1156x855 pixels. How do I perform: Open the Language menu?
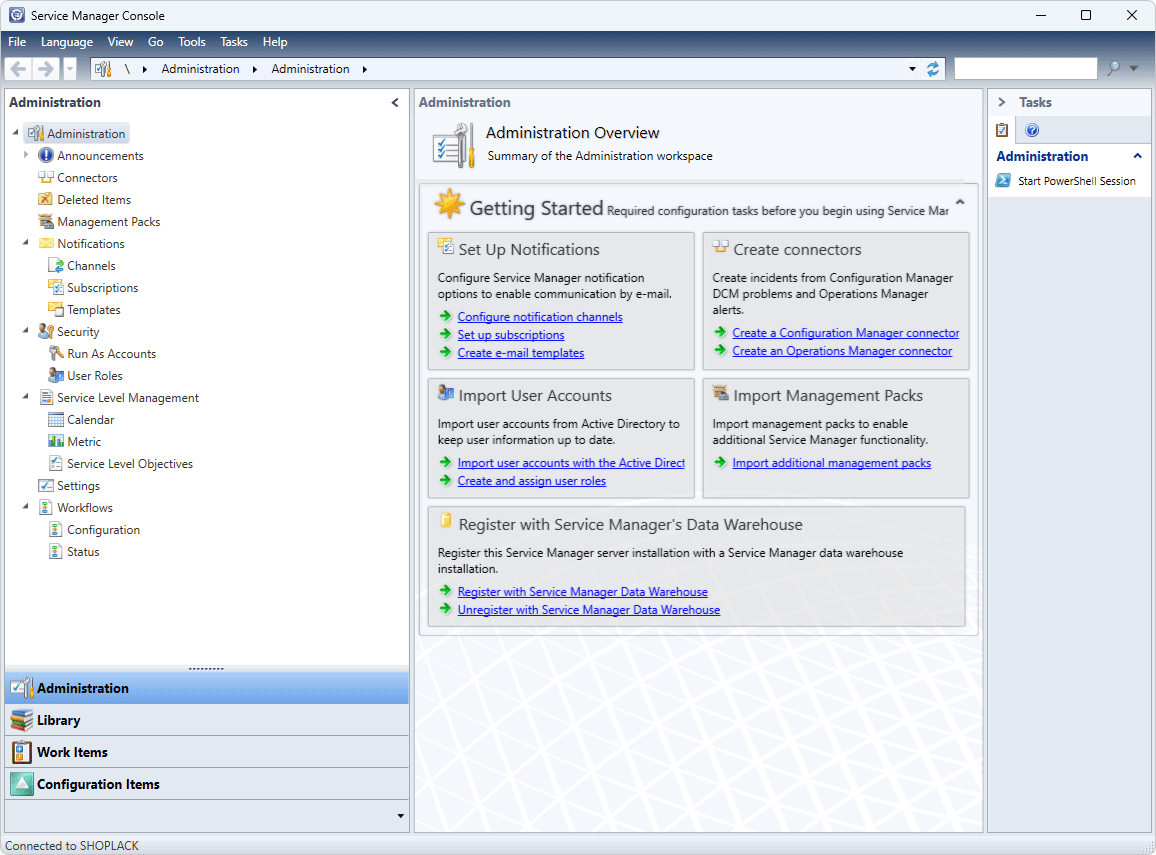(x=67, y=42)
